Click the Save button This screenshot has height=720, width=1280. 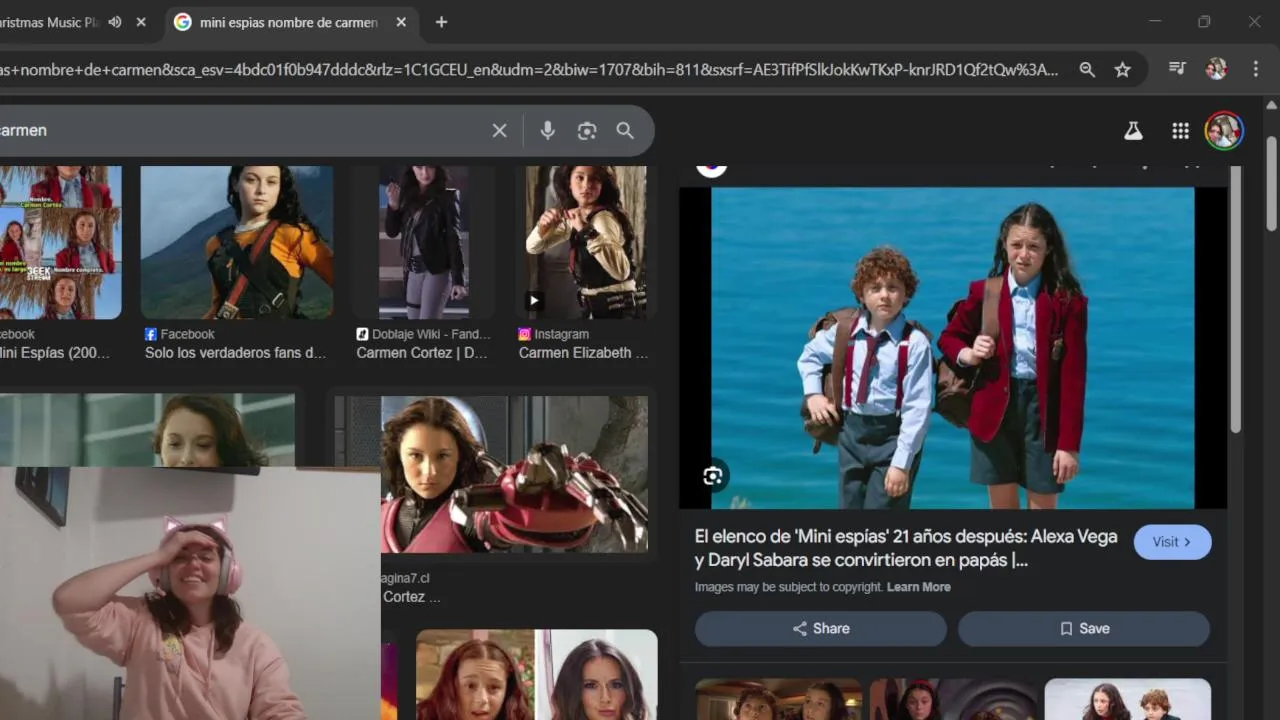click(x=1084, y=629)
